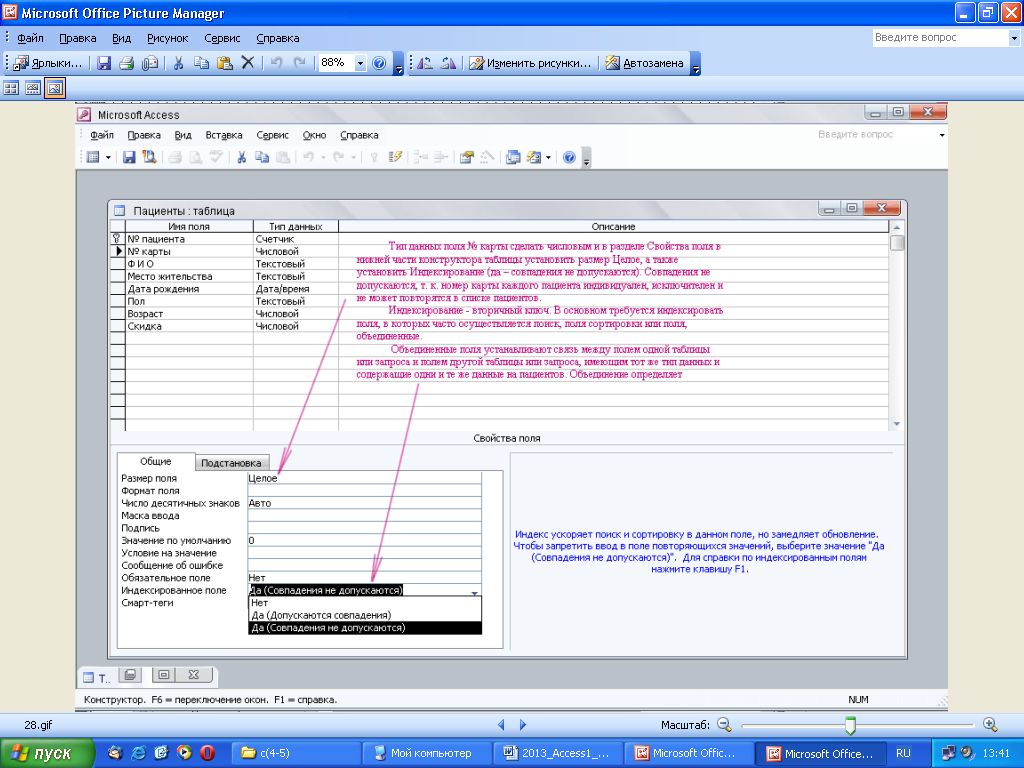Choose Да (Совпадения не допускаются) list option
The height and width of the screenshot is (768, 1024).
coord(365,628)
